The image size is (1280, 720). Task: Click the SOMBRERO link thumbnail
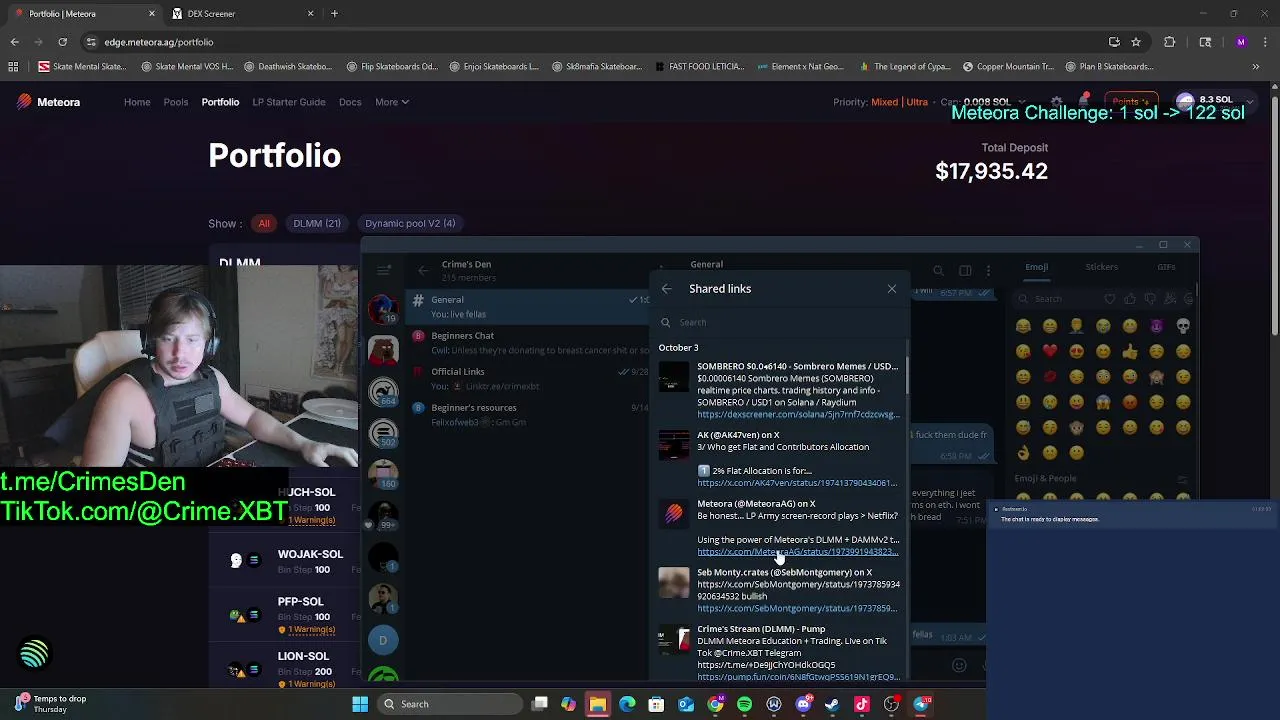(674, 377)
